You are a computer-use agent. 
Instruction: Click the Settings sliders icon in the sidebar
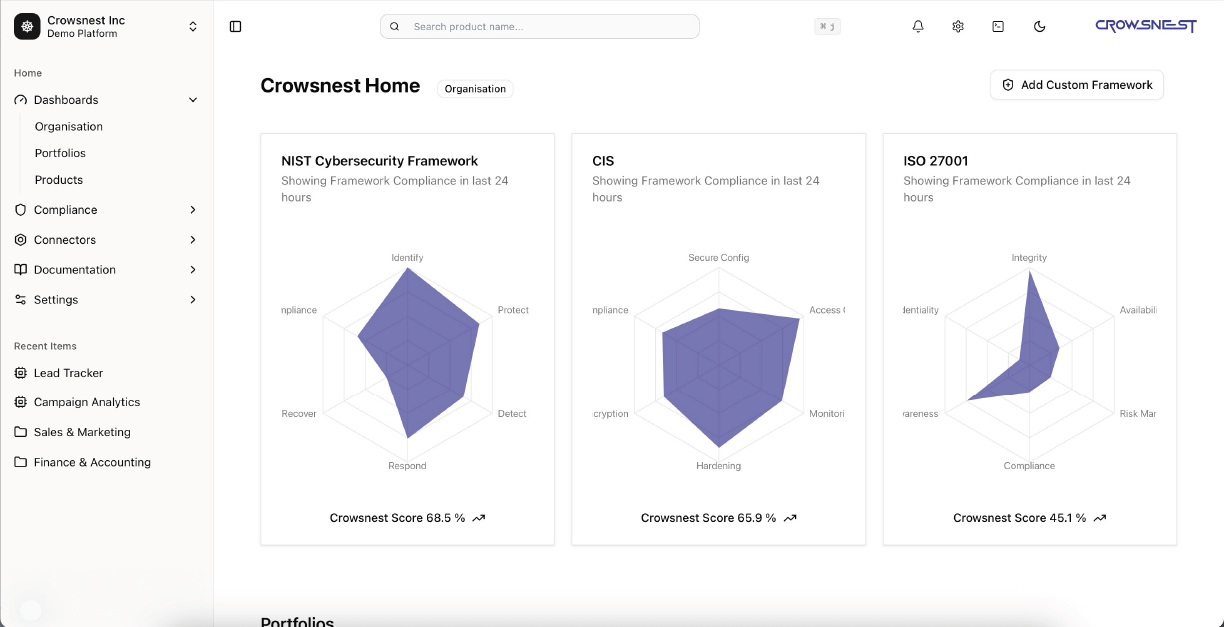(21, 300)
